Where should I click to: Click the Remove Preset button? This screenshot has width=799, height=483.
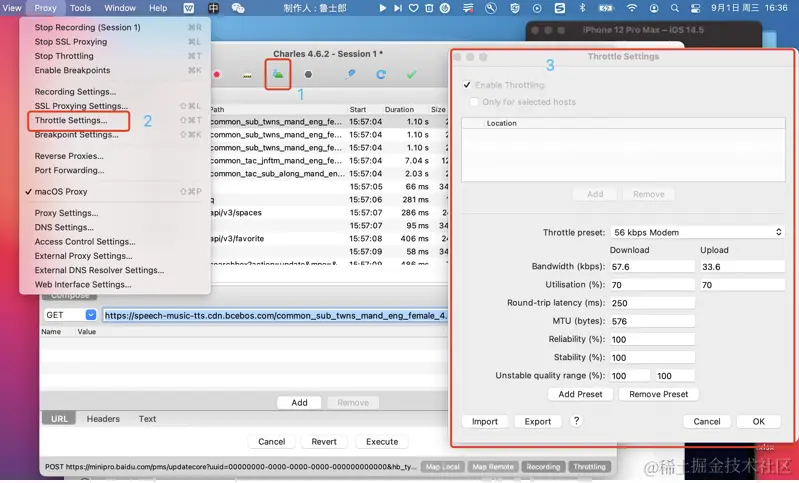pos(658,394)
